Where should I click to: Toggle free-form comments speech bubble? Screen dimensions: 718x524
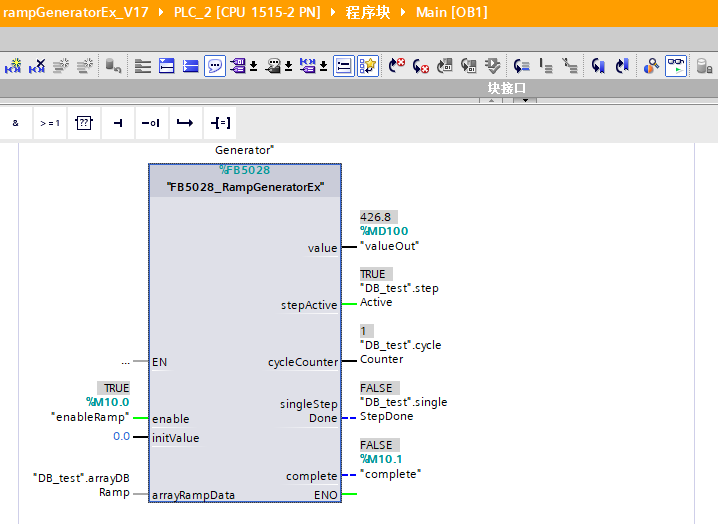(x=215, y=66)
